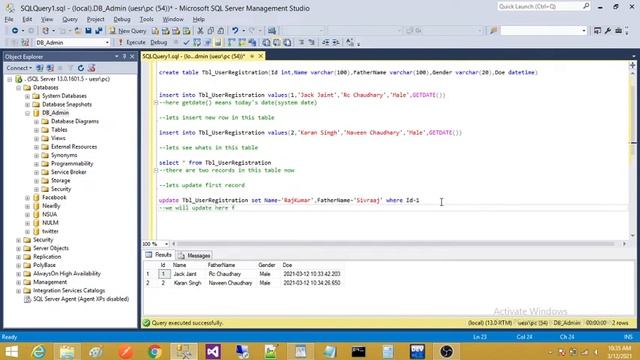Click the Paste icon in the toolbar
This screenshot has width=640, height=360.
pyautogui.click(x=220, y=31)
